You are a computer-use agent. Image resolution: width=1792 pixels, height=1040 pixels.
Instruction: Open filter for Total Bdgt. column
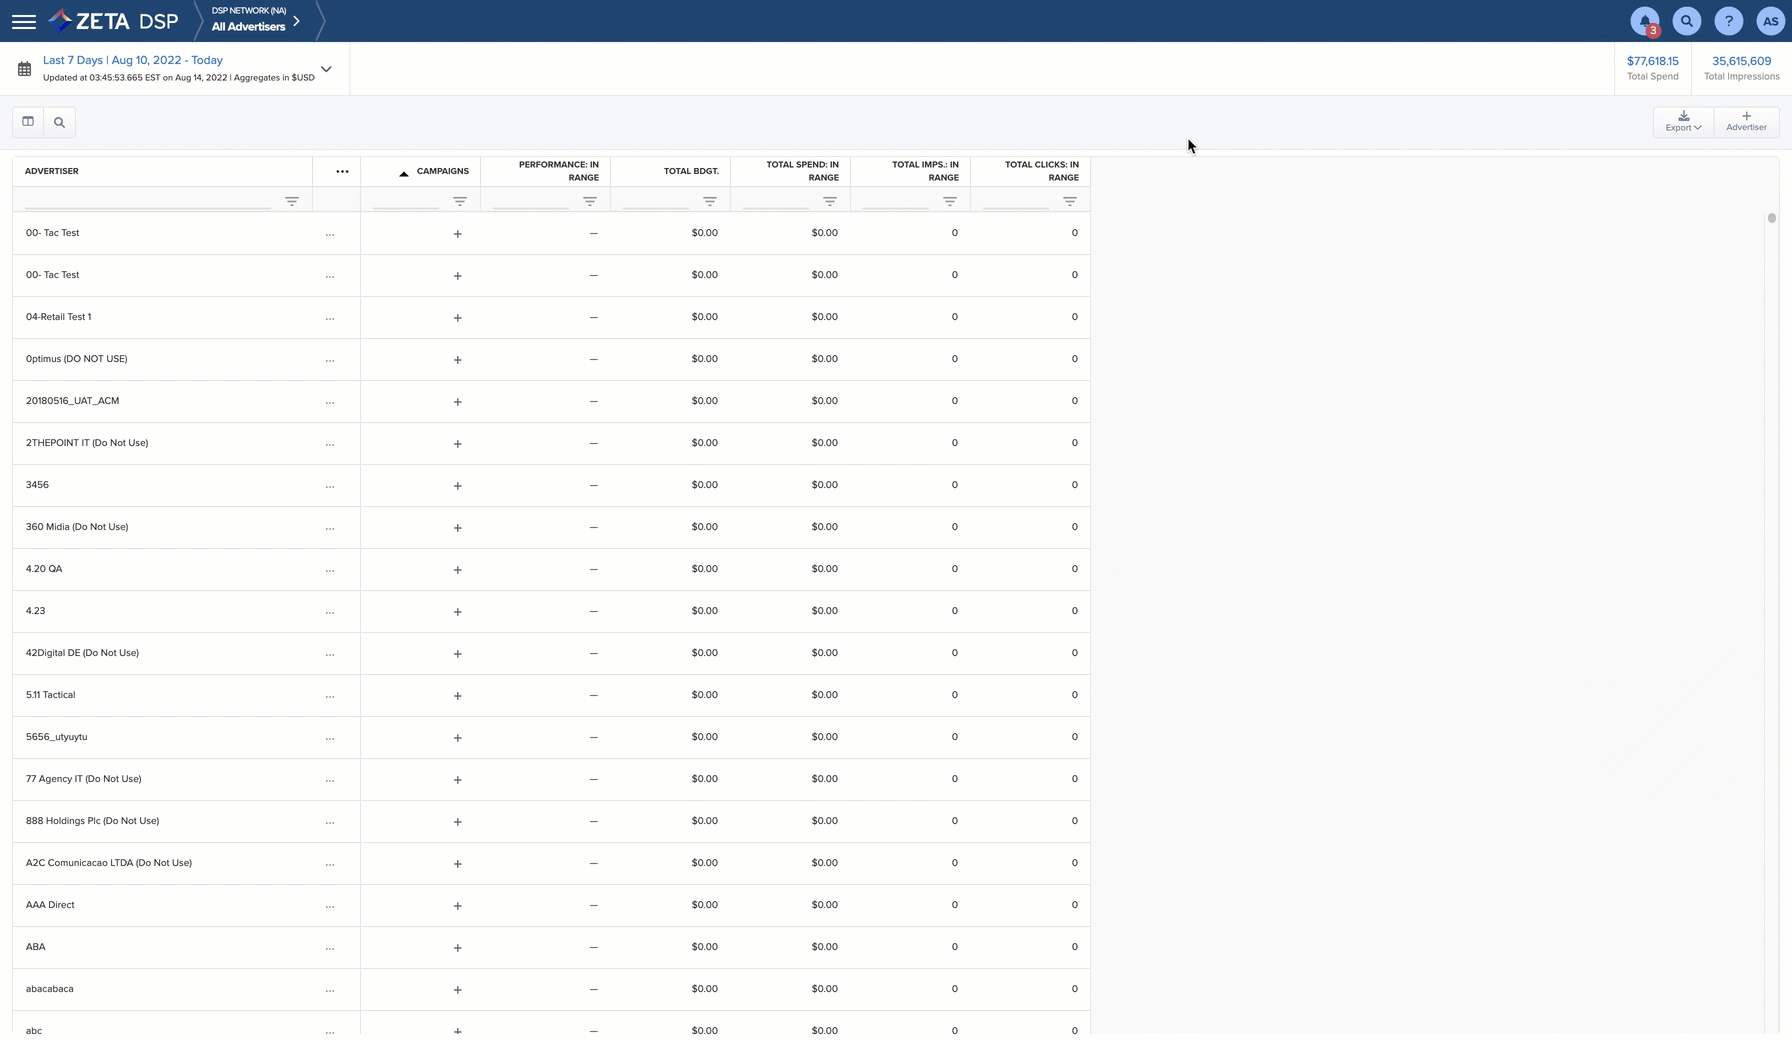point(710,201)
